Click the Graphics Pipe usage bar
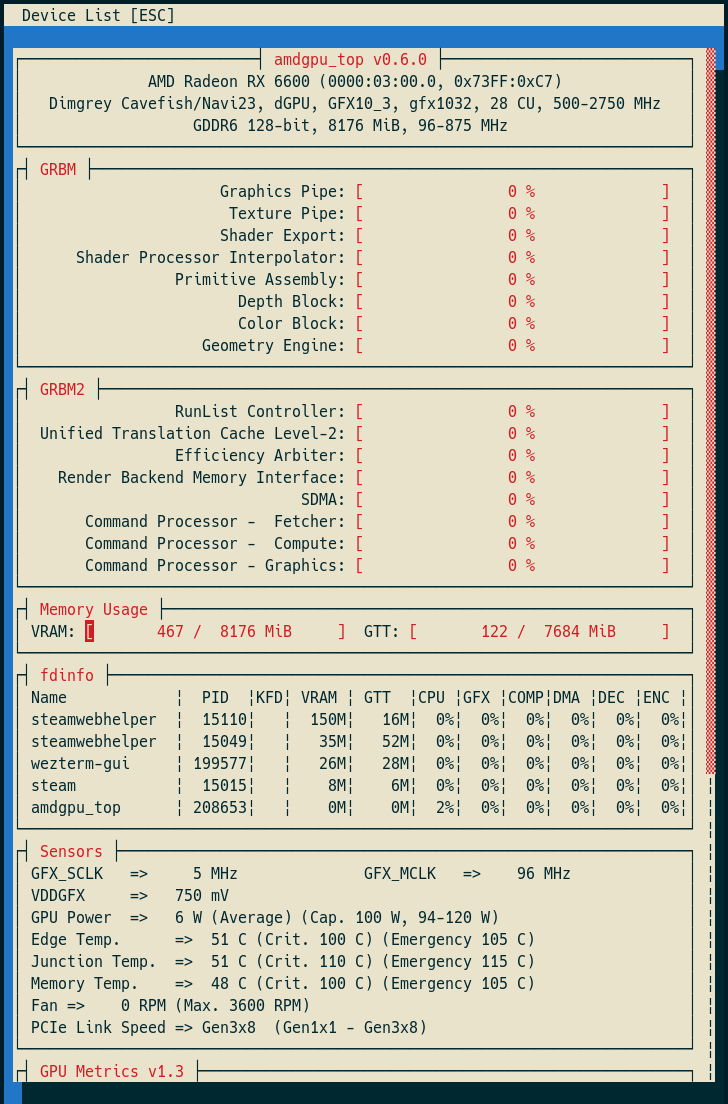The width and height of the screenshot is (728, 1104). [512, 192]
